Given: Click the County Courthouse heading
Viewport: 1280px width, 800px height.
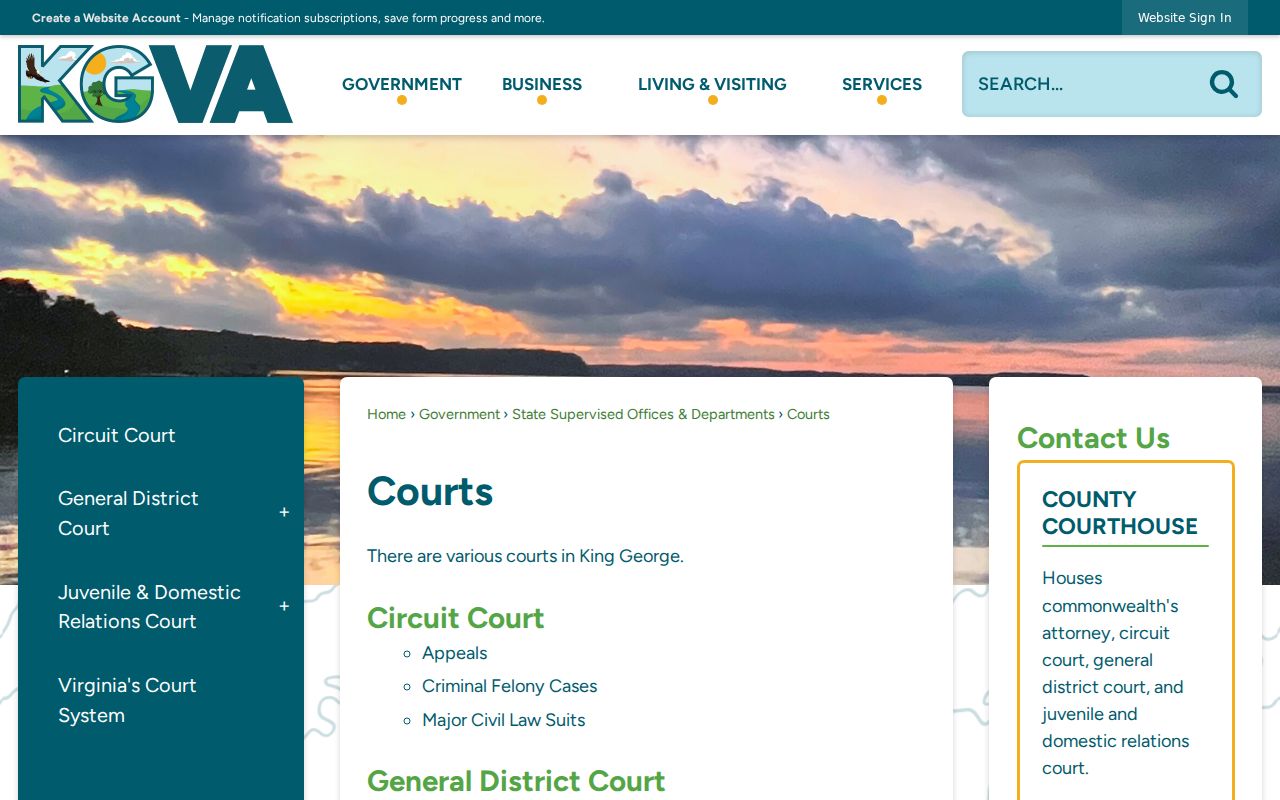Looking at the screenshot, I should [x=1120, y=513].
